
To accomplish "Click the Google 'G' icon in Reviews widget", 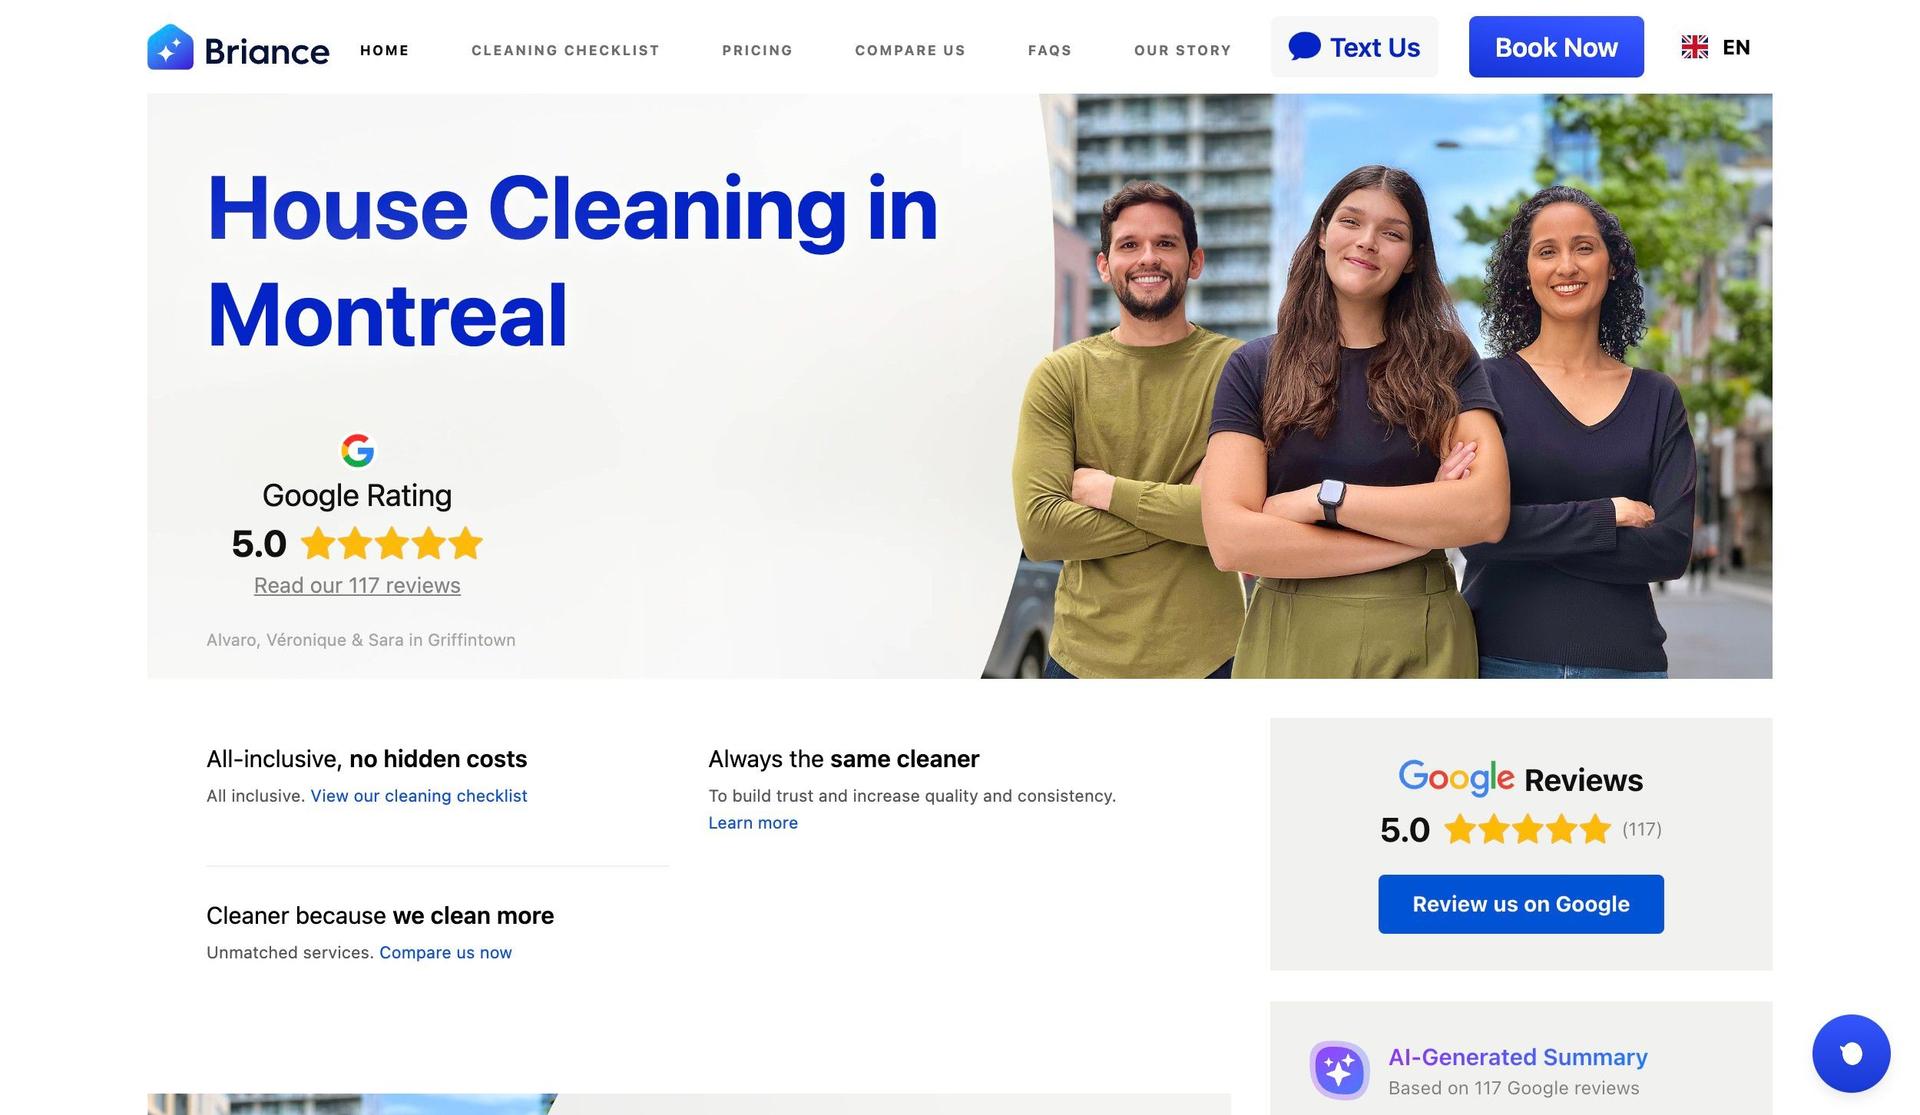I will click(x=1410, y=775).
